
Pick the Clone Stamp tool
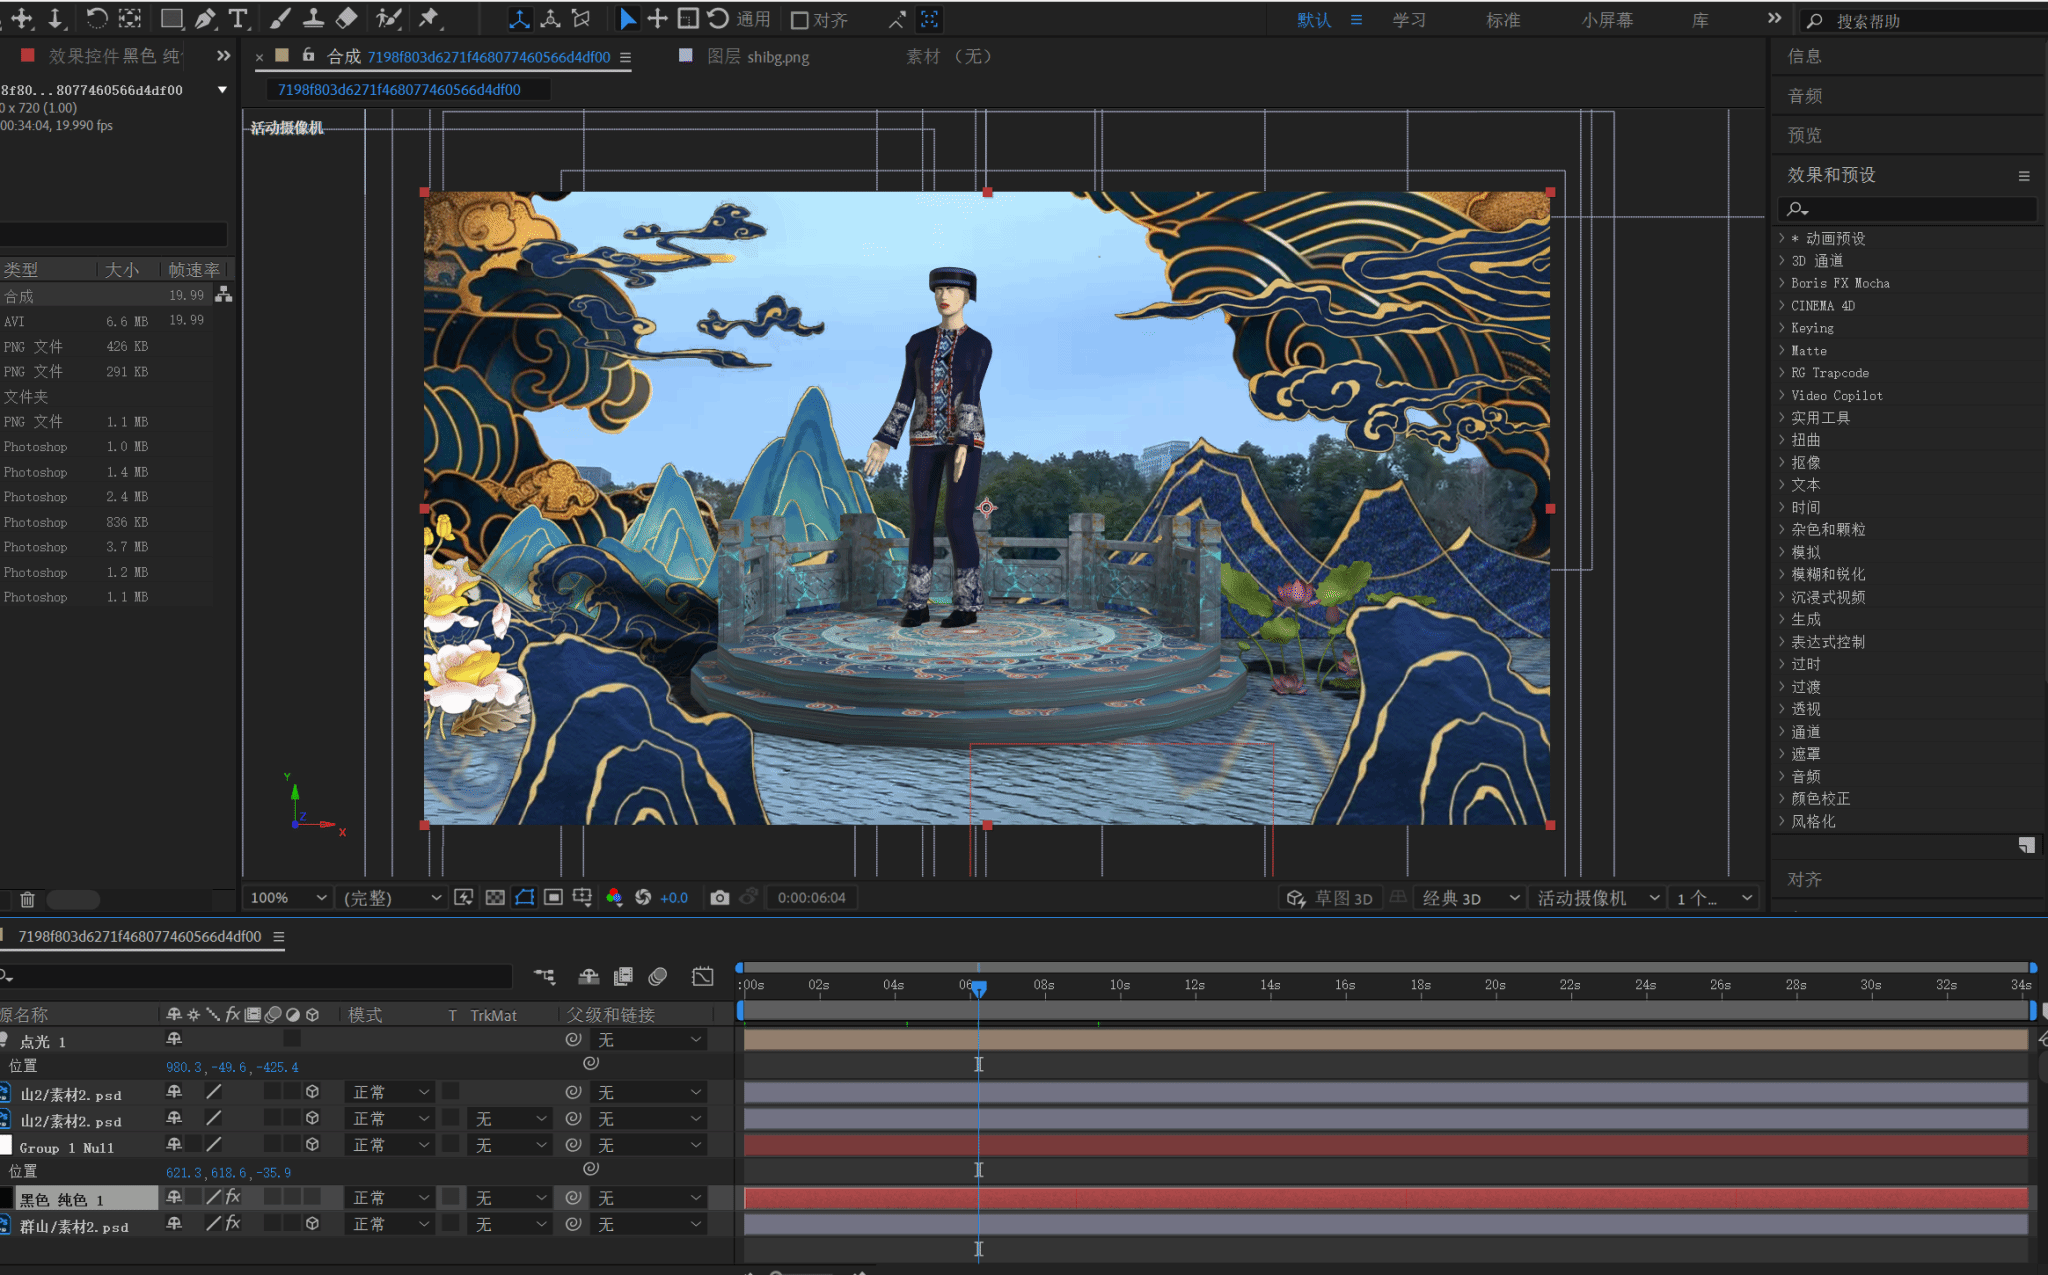point(313,18)
